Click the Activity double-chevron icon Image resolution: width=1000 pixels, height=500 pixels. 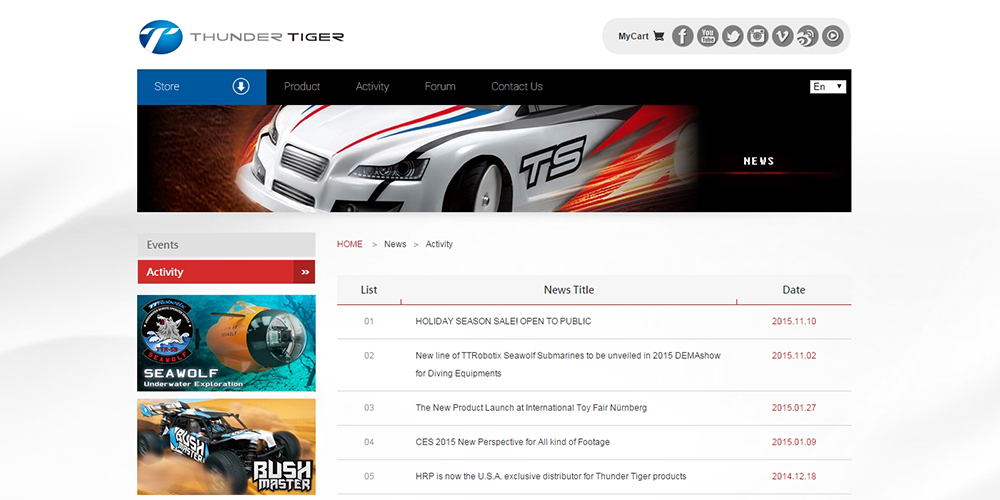(305, 272)
